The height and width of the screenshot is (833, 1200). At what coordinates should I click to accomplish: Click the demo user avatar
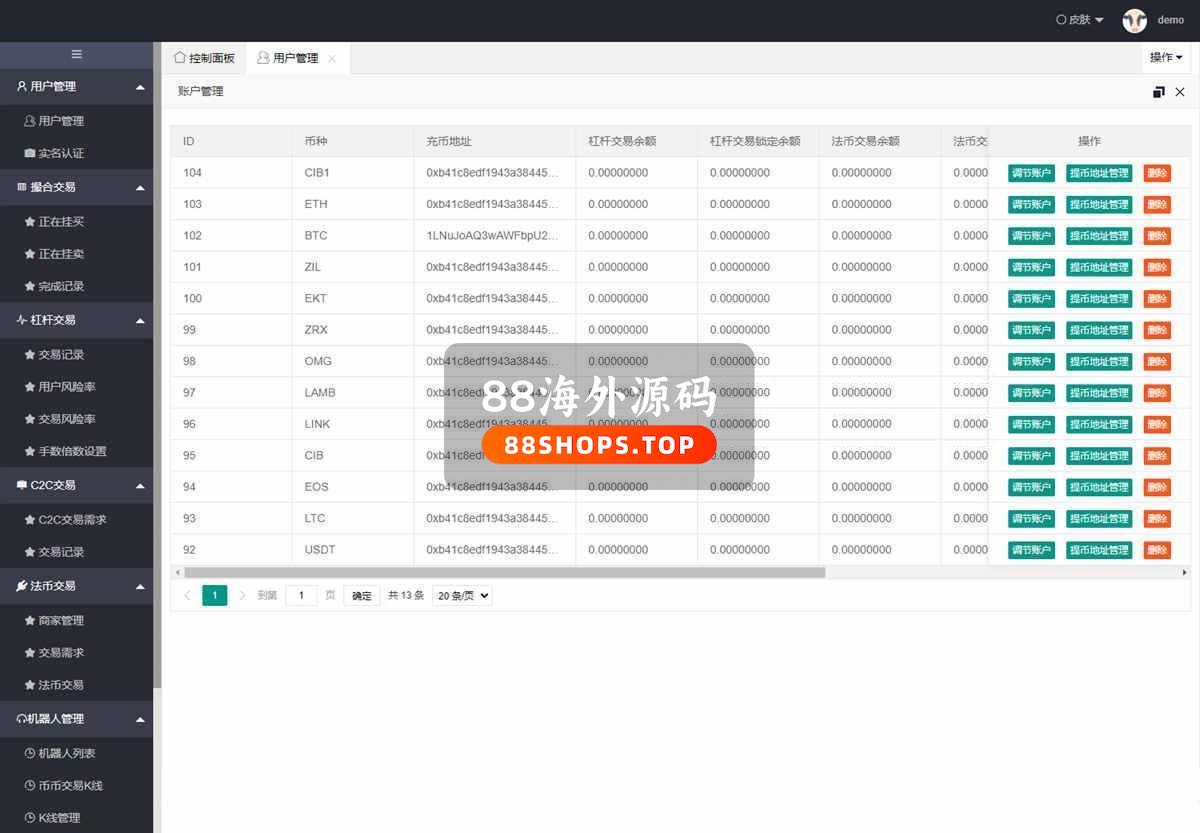coord(1134,20)
